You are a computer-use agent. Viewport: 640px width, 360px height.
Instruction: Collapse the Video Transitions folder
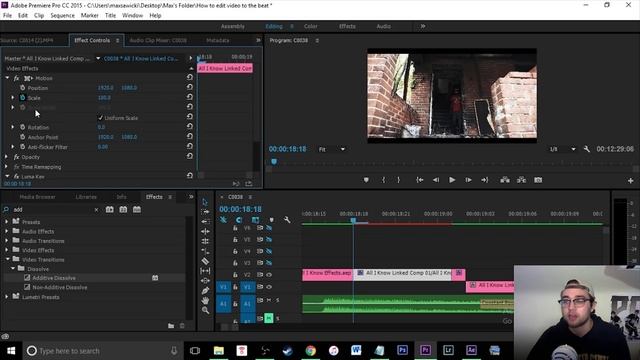(7, 259)
